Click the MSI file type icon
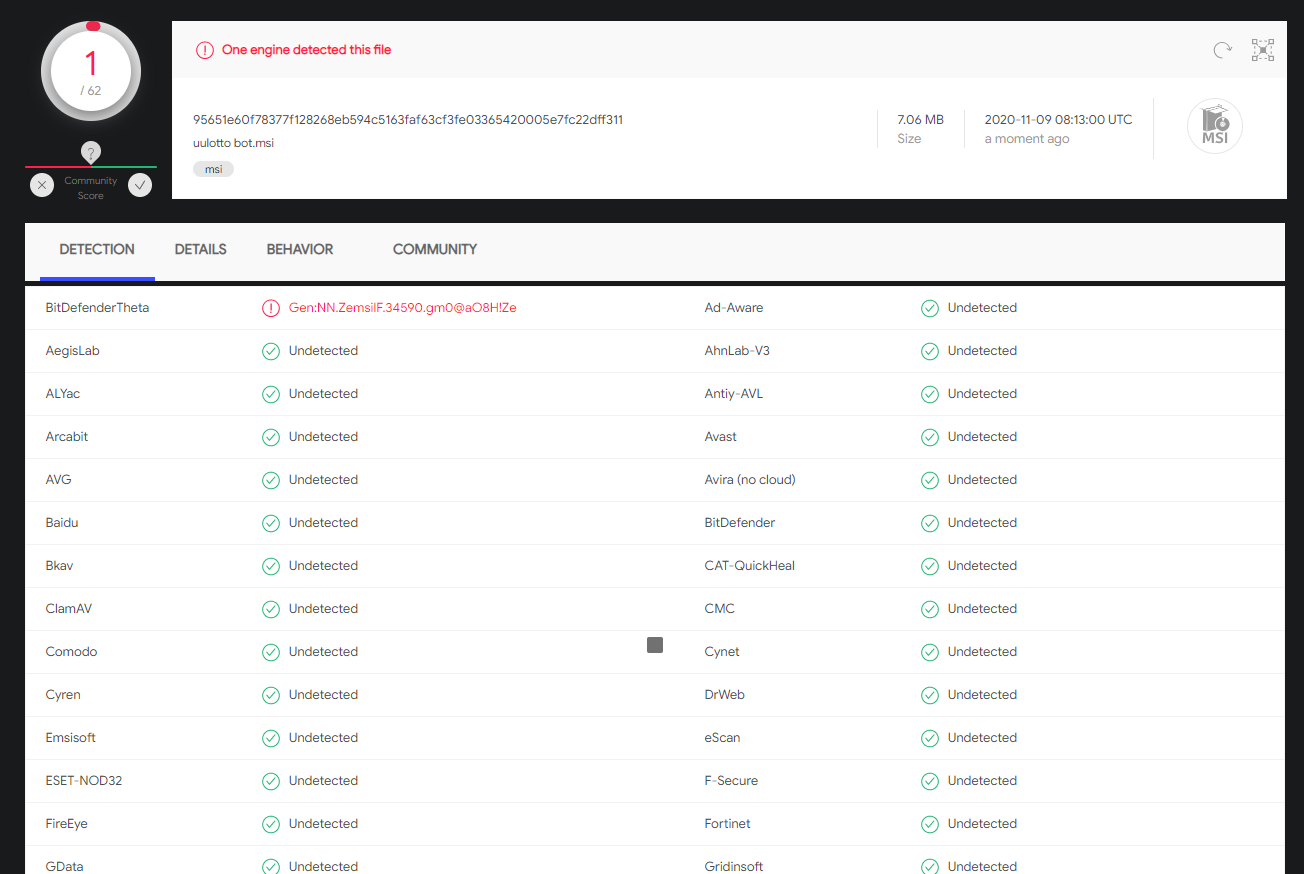 click(1215, 127)
